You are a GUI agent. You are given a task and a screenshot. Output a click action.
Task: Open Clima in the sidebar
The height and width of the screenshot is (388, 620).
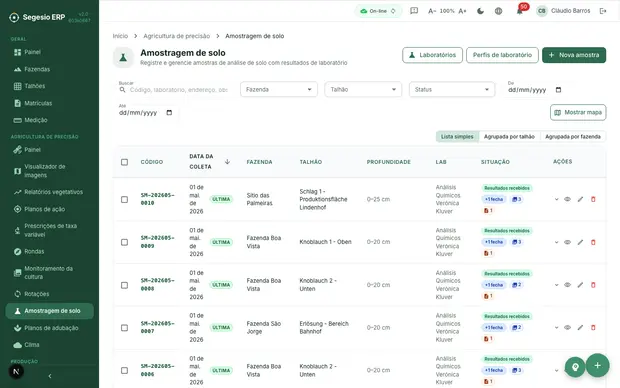(x=49, y=345)
